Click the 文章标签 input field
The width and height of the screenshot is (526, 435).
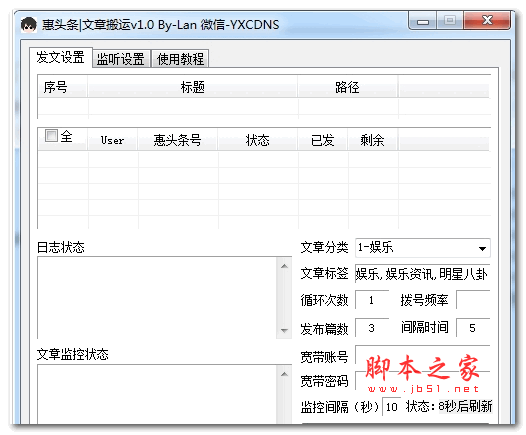tap(423, 274)
